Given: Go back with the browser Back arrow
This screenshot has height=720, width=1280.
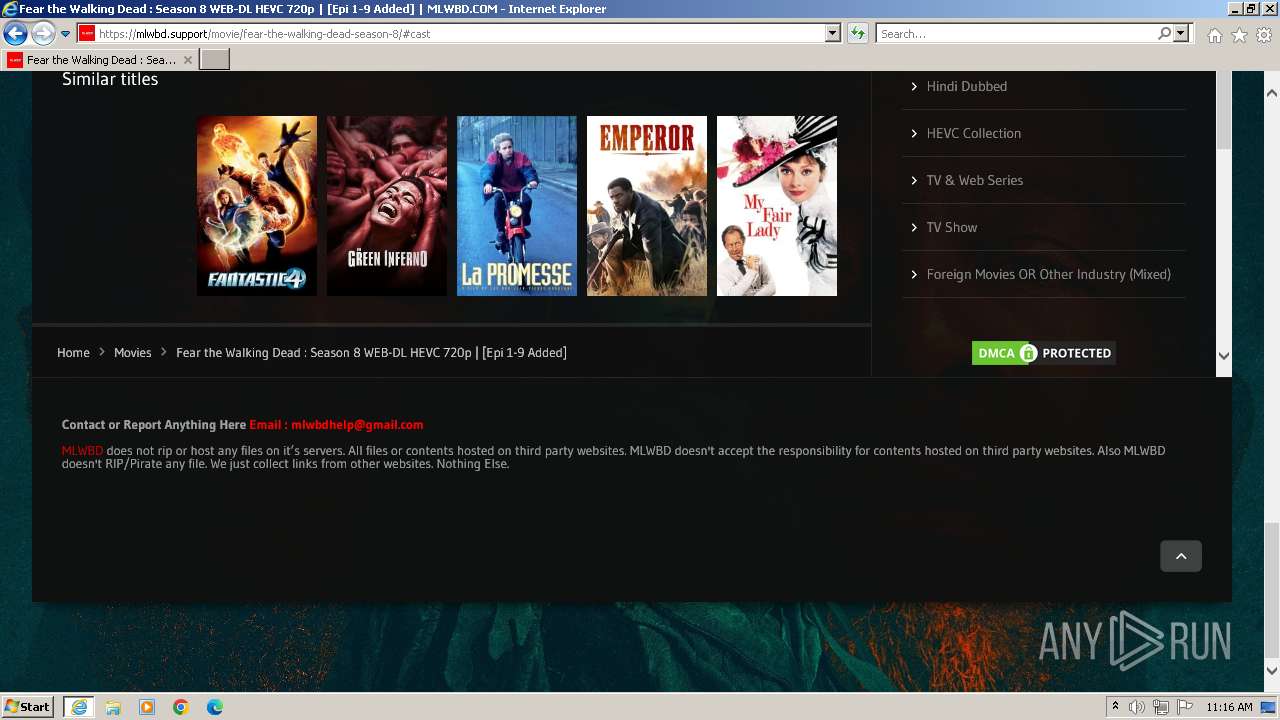Looking at the screenshot, I should tap(15, 34).
